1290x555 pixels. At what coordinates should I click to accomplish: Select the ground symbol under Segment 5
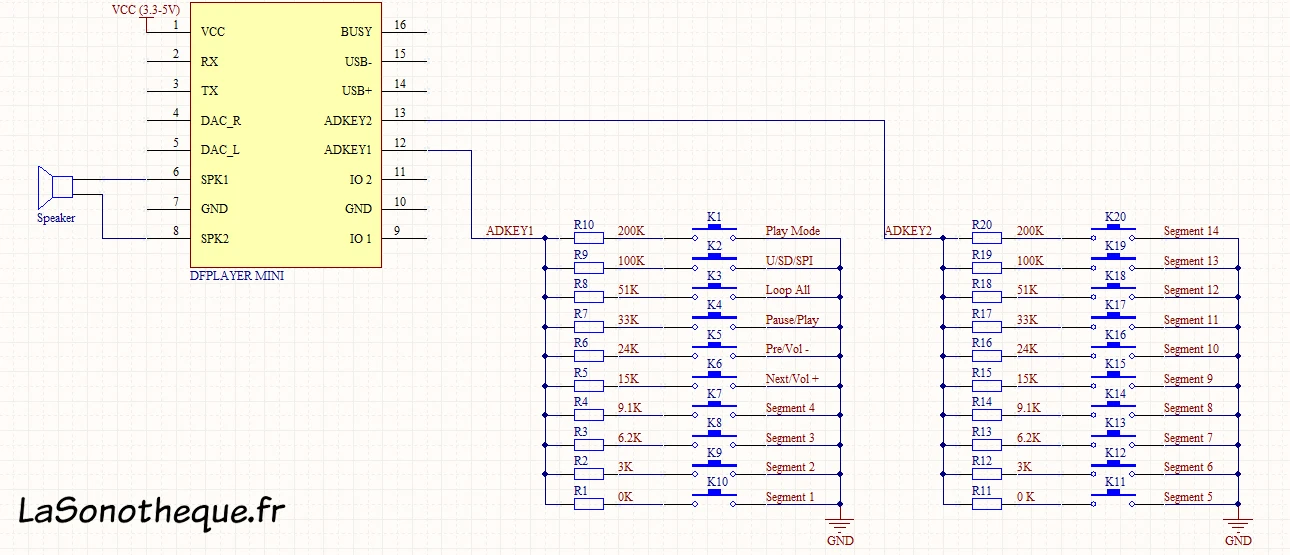point(1238,523)
